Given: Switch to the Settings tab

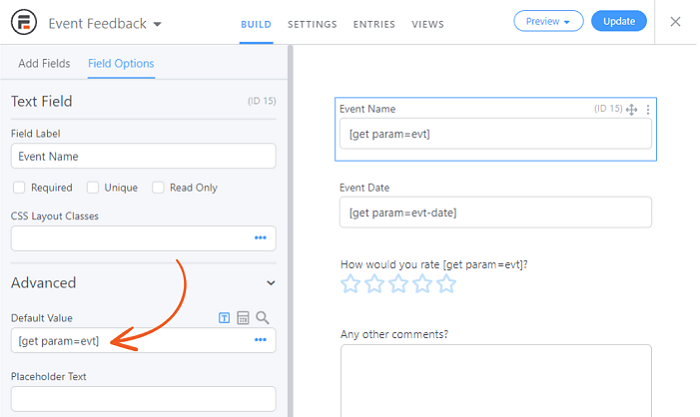Looking at the screenshot, I should (x=312, y=25).
